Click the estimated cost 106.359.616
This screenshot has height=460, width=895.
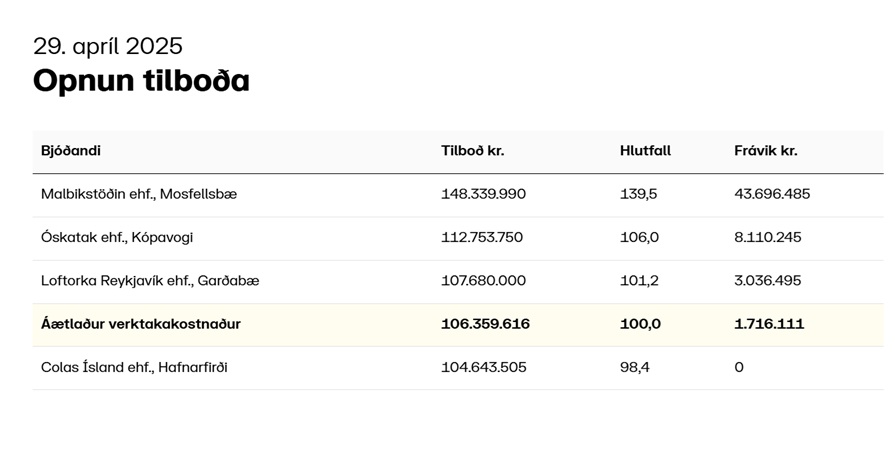point(485,324)
